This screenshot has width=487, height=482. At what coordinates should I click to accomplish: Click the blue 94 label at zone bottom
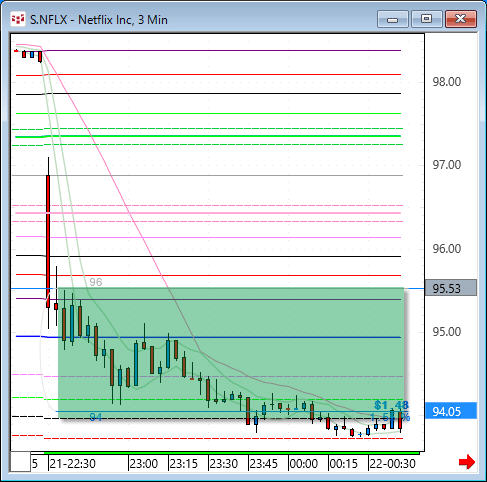click(96, 417)
